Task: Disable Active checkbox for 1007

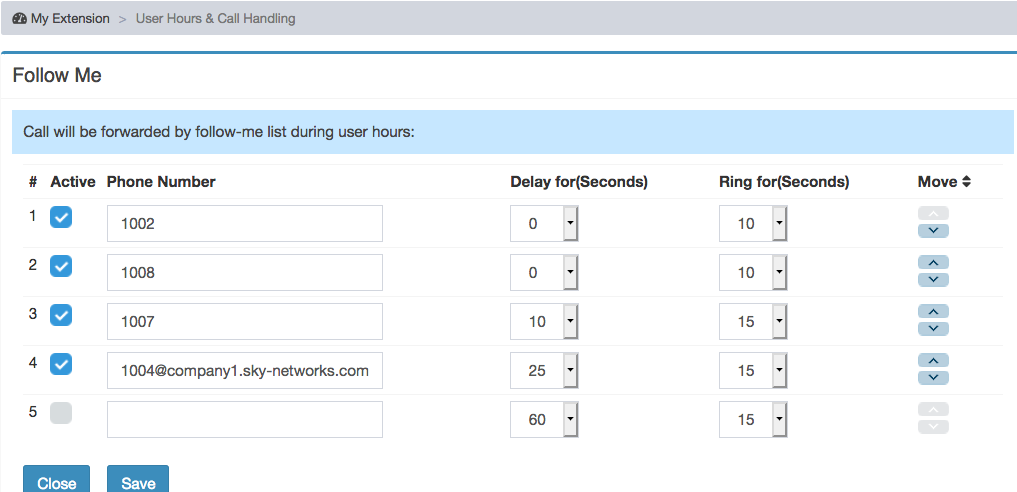Action: click(61, 315)
